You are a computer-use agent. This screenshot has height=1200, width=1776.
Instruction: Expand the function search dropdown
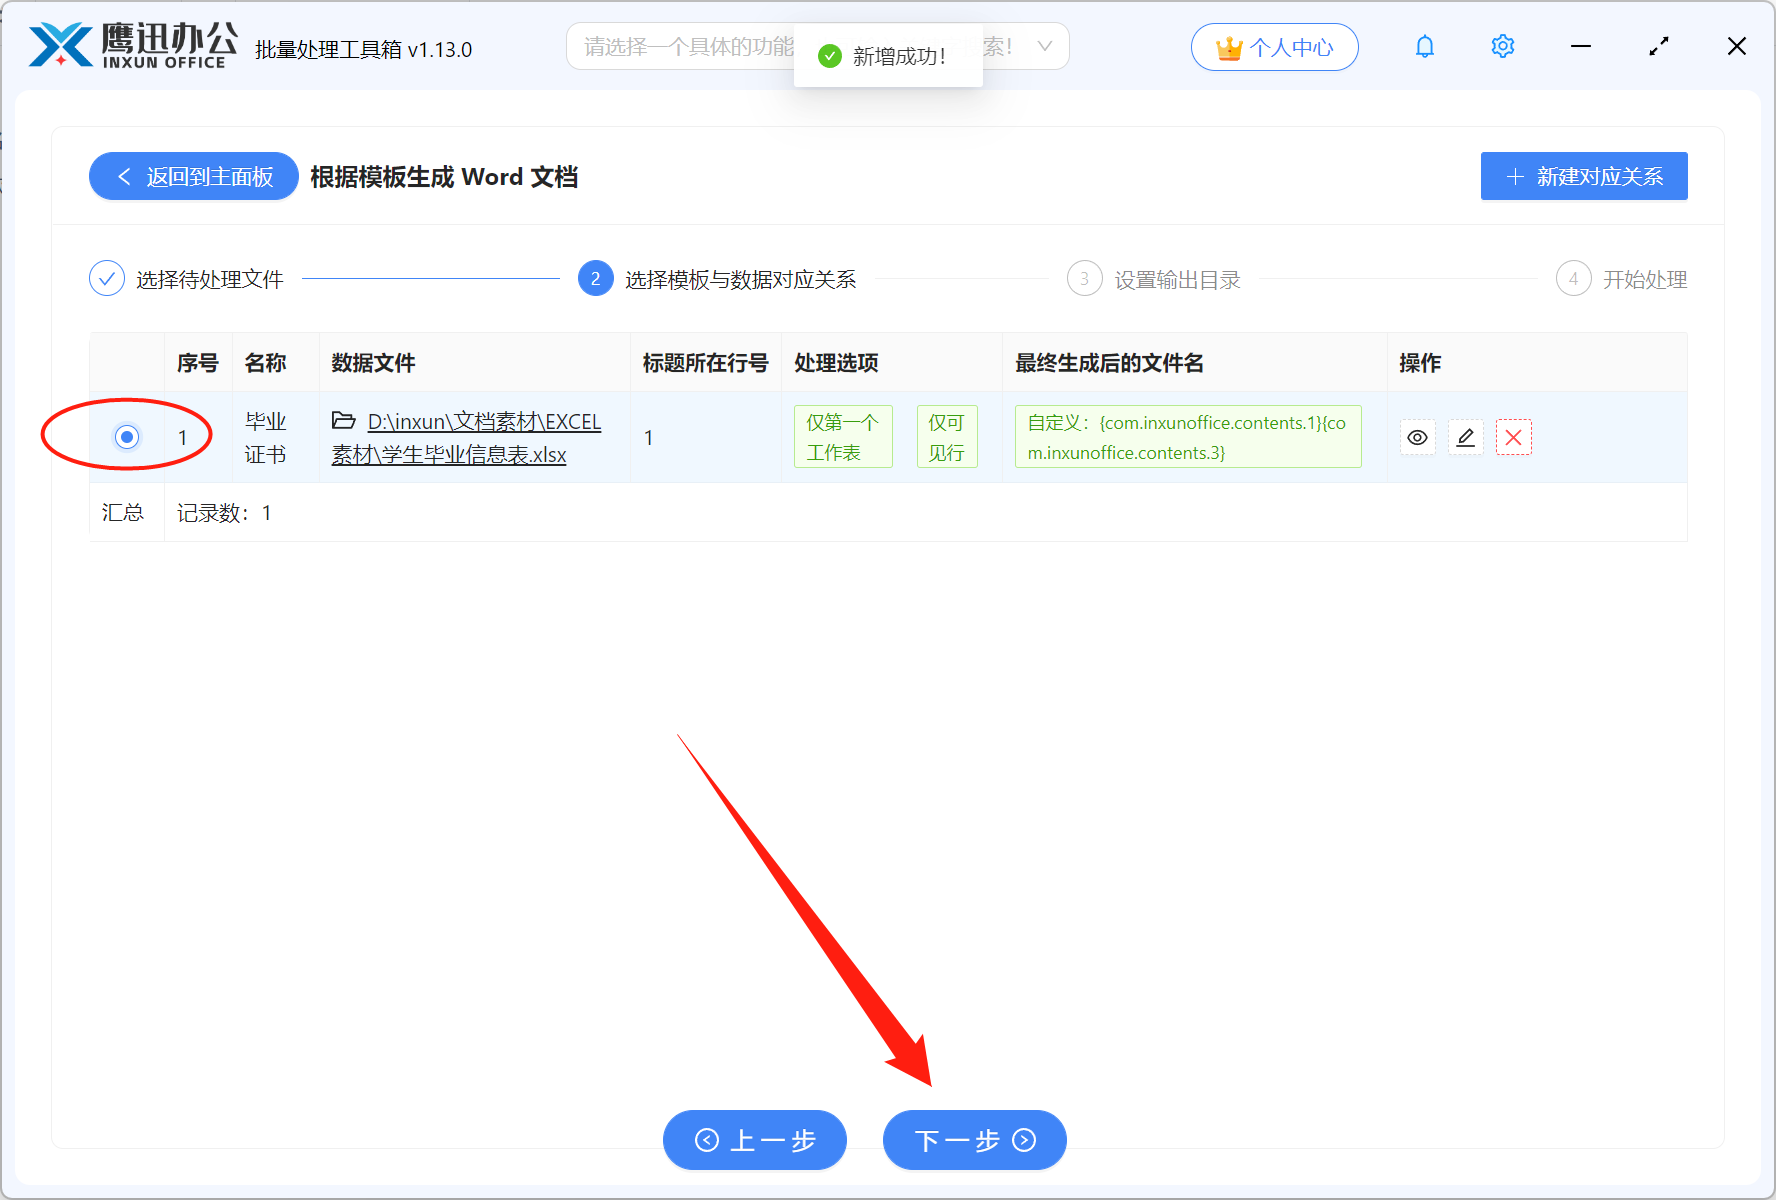tap(1044, 46)
